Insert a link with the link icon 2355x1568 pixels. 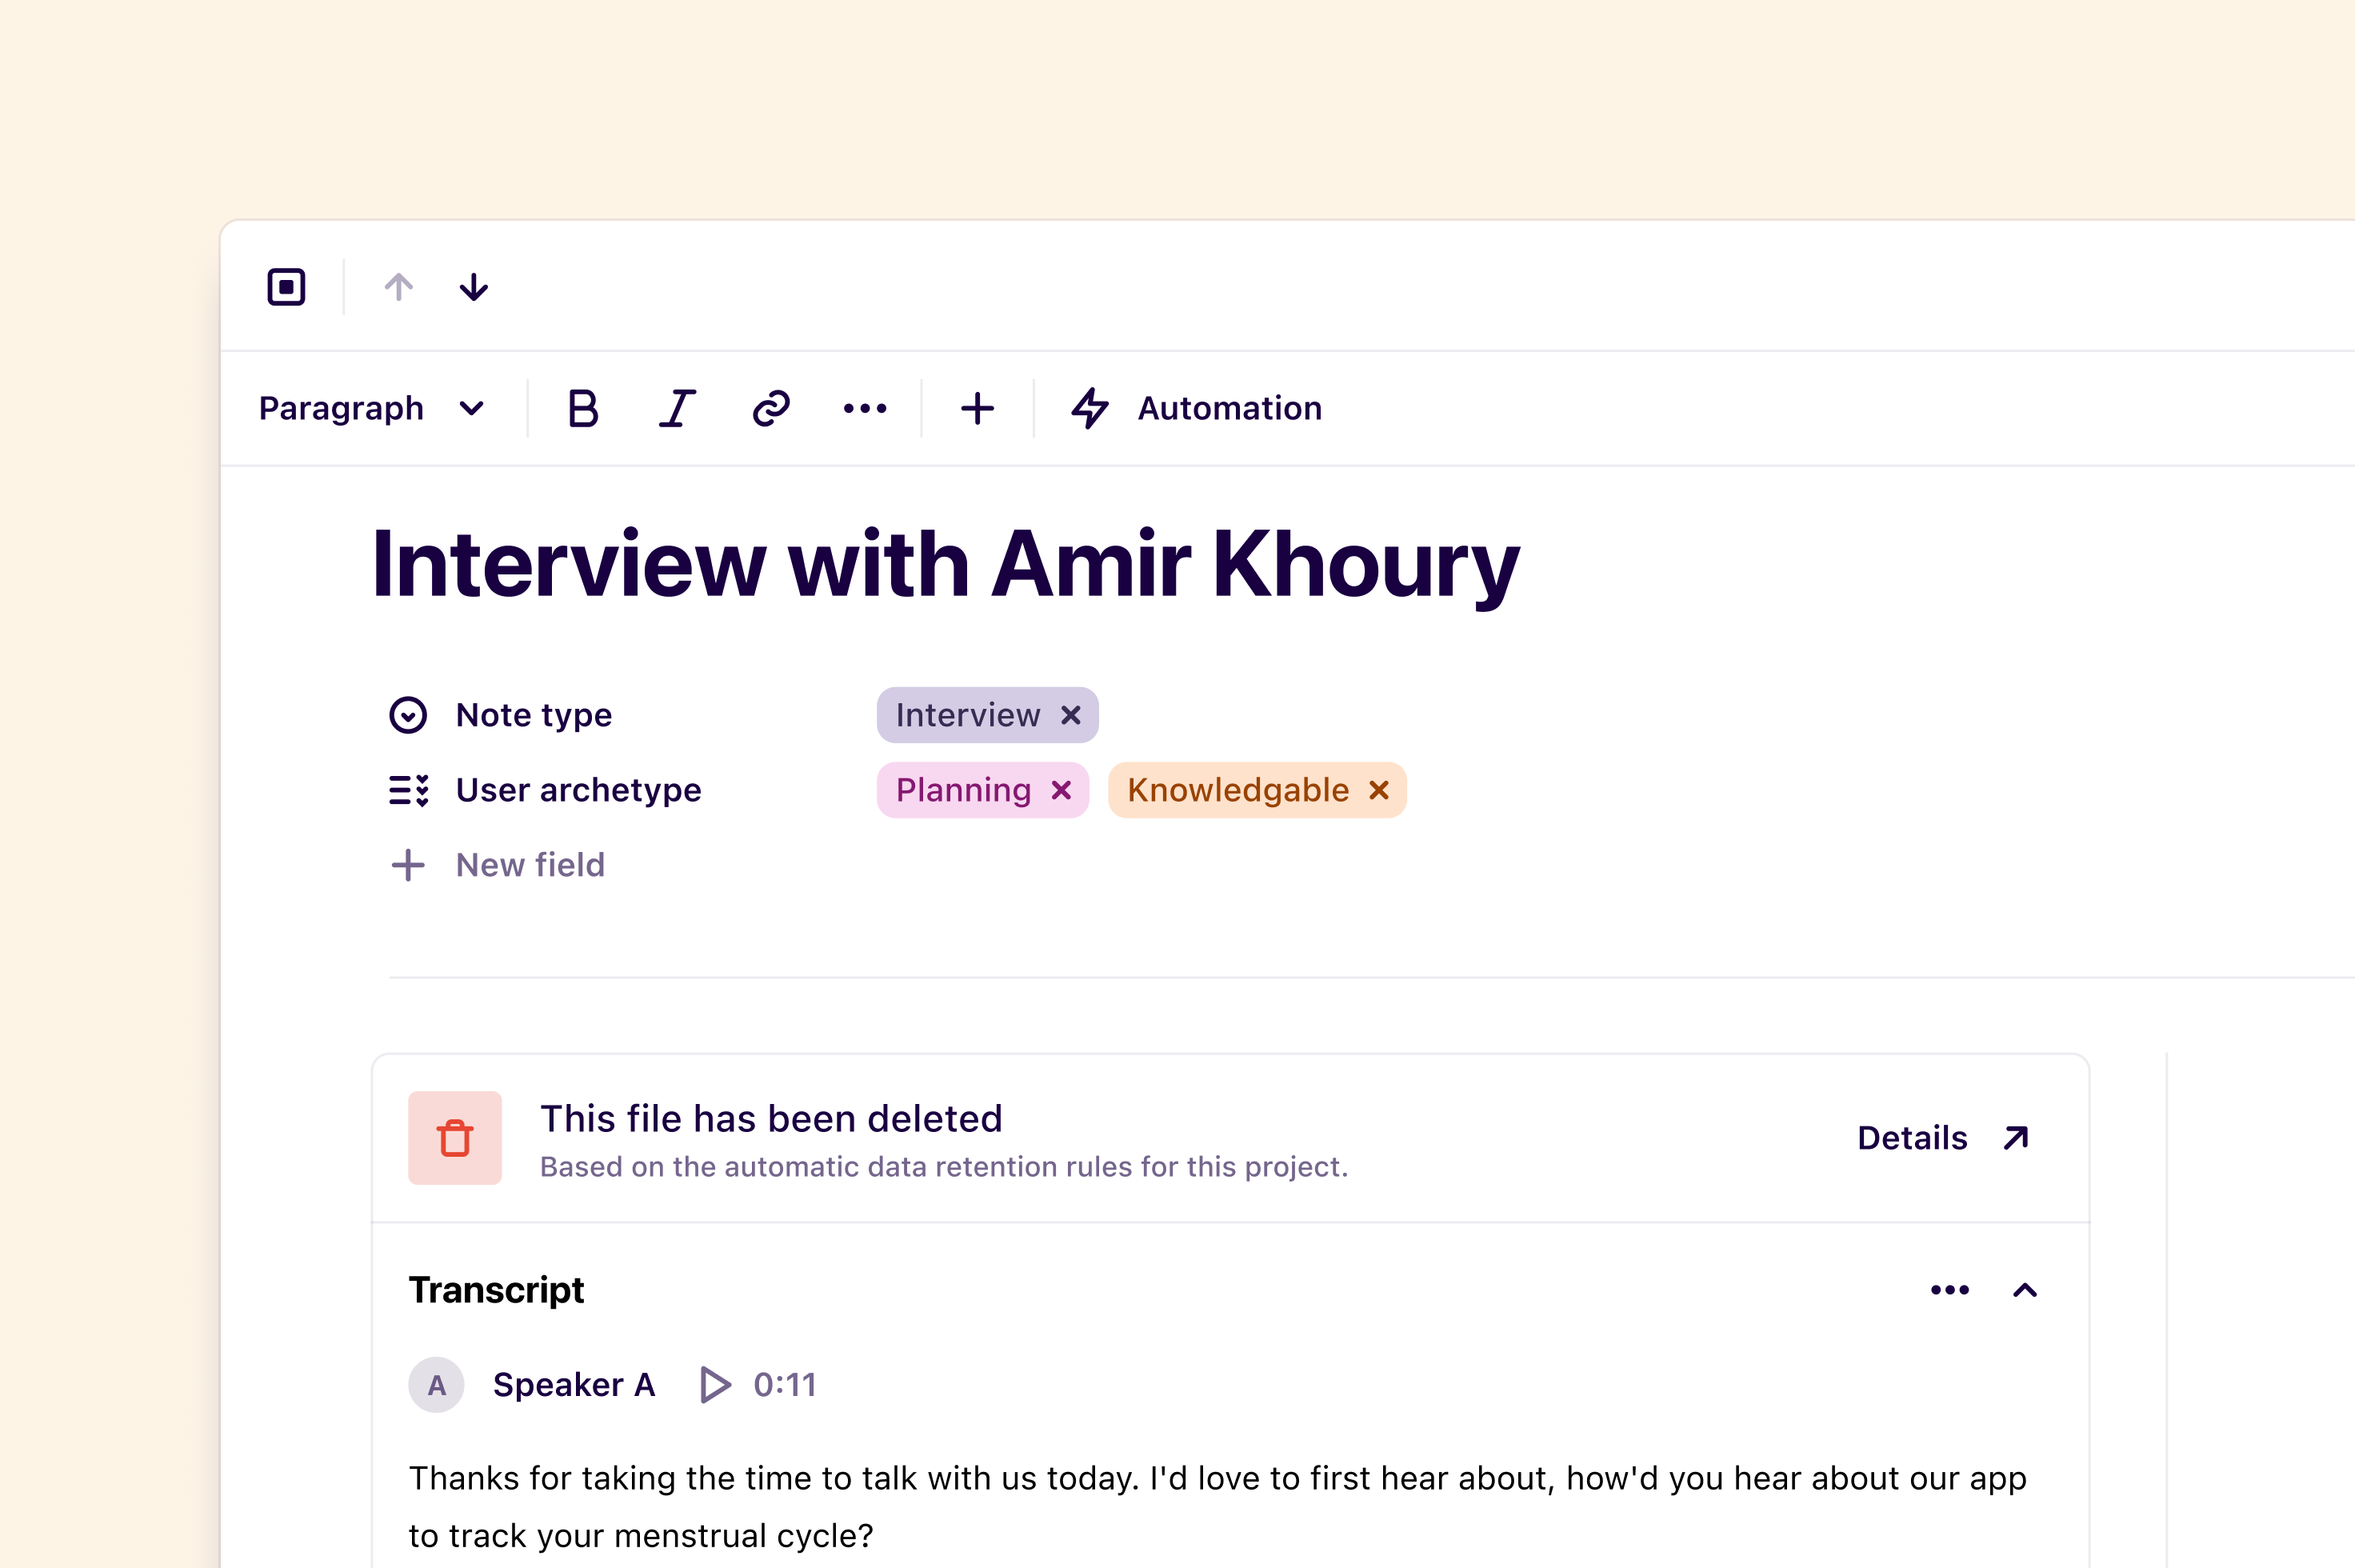click(771, 408)
